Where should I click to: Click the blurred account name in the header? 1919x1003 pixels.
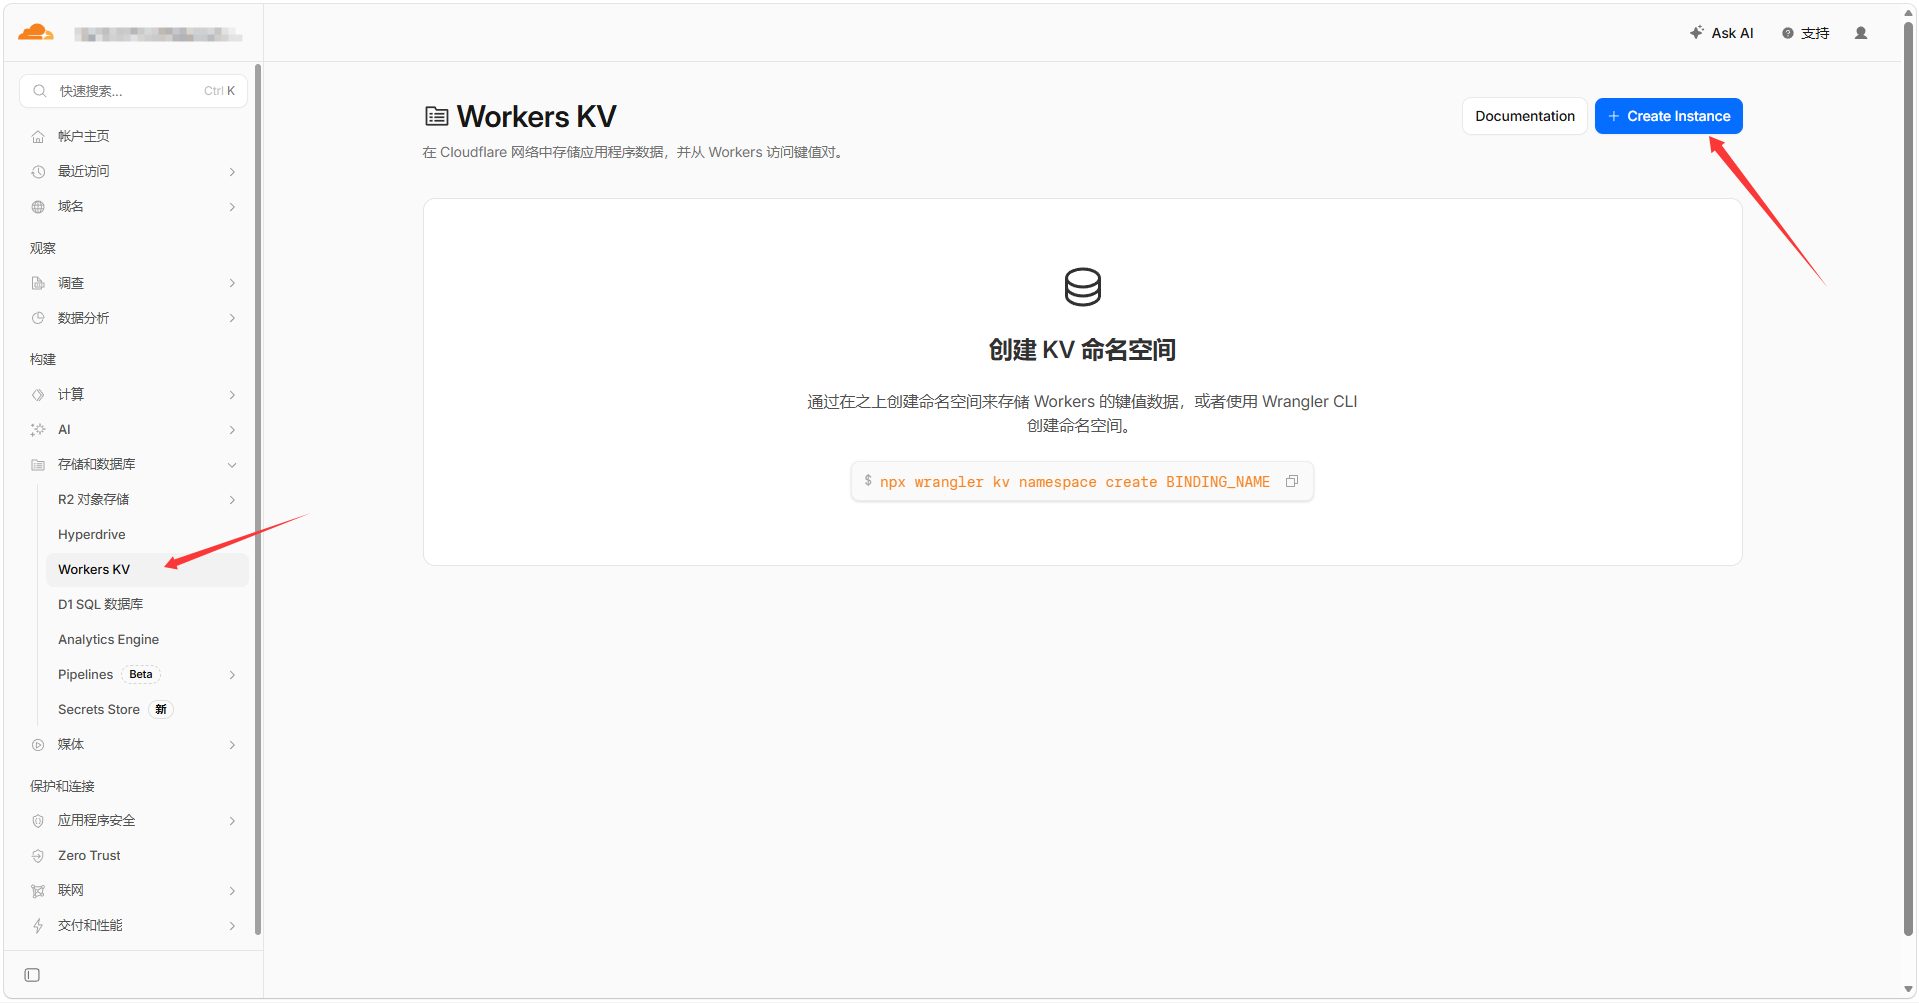pos(158,34)
